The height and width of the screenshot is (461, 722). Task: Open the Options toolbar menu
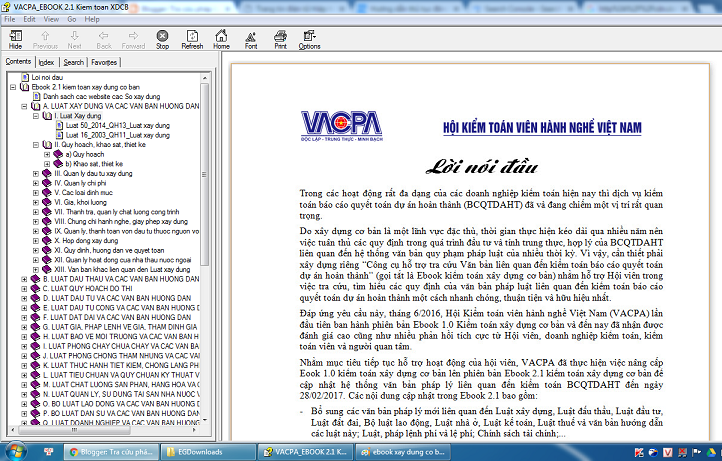[x=309, y=40]
